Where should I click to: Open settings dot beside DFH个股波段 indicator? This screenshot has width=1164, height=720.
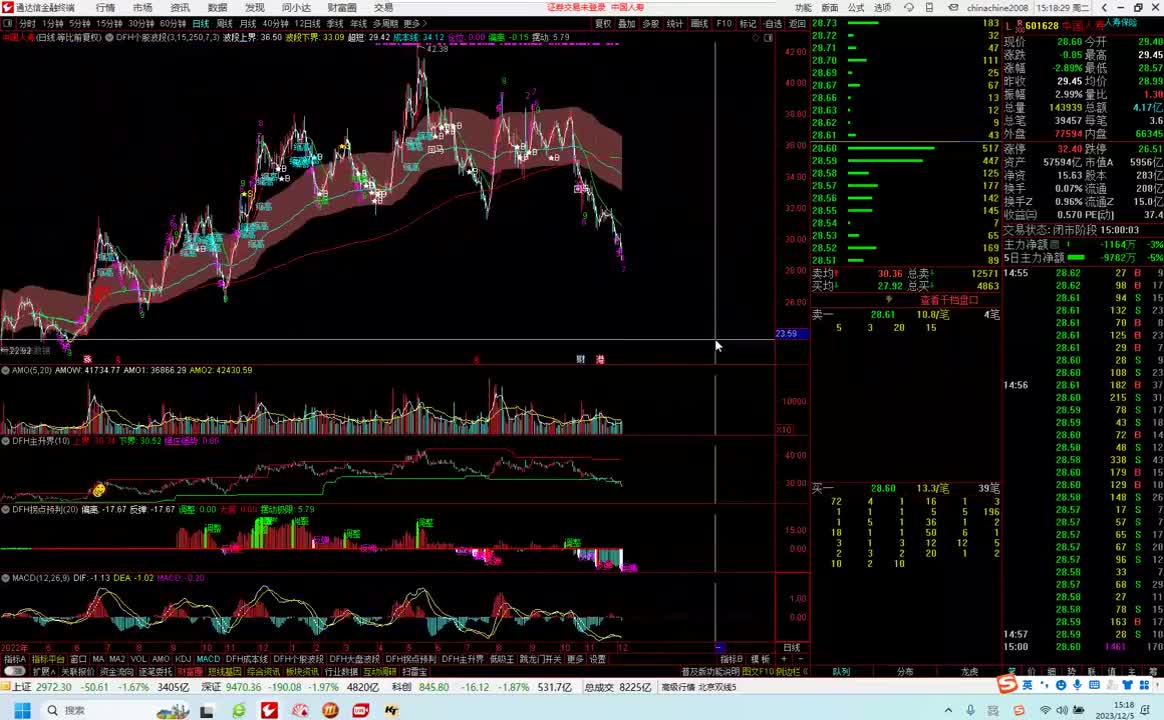point(109,37)
